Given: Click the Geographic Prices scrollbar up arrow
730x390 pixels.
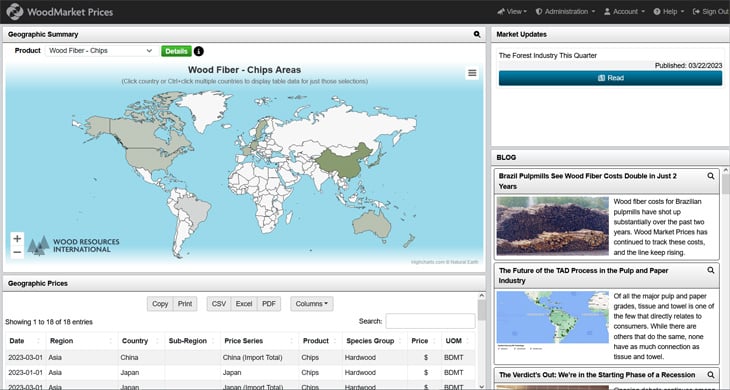Looking at the screenshot, I should click(x=481, y=296).
